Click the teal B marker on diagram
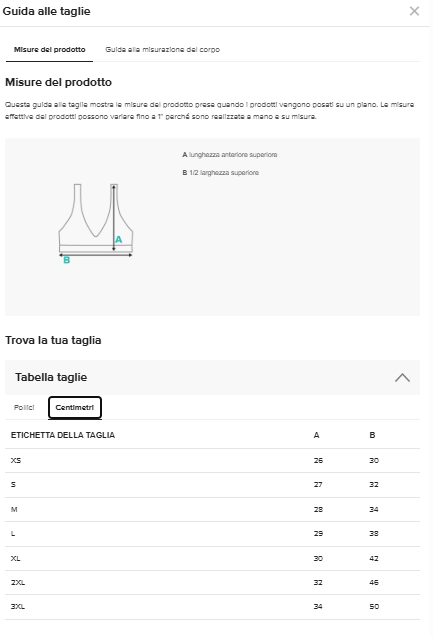 coord(66,260)
